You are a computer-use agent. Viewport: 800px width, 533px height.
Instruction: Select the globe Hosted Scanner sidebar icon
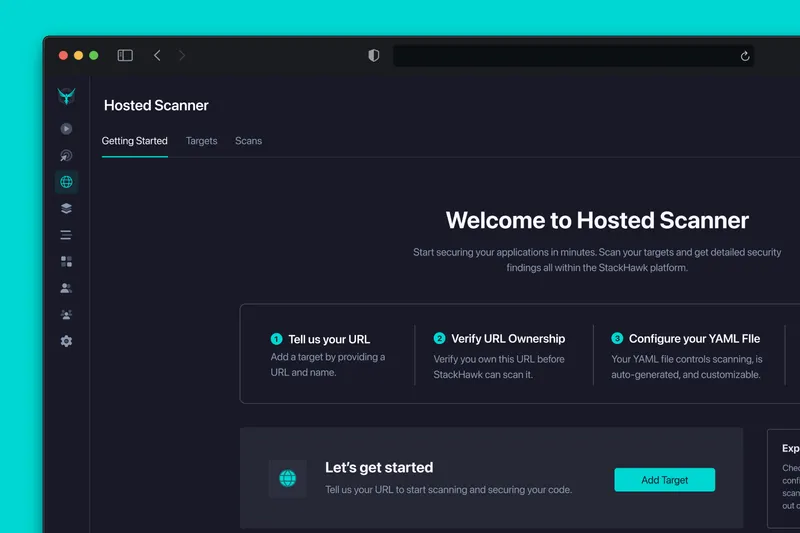pyautogui.click(x=66, y=182)
